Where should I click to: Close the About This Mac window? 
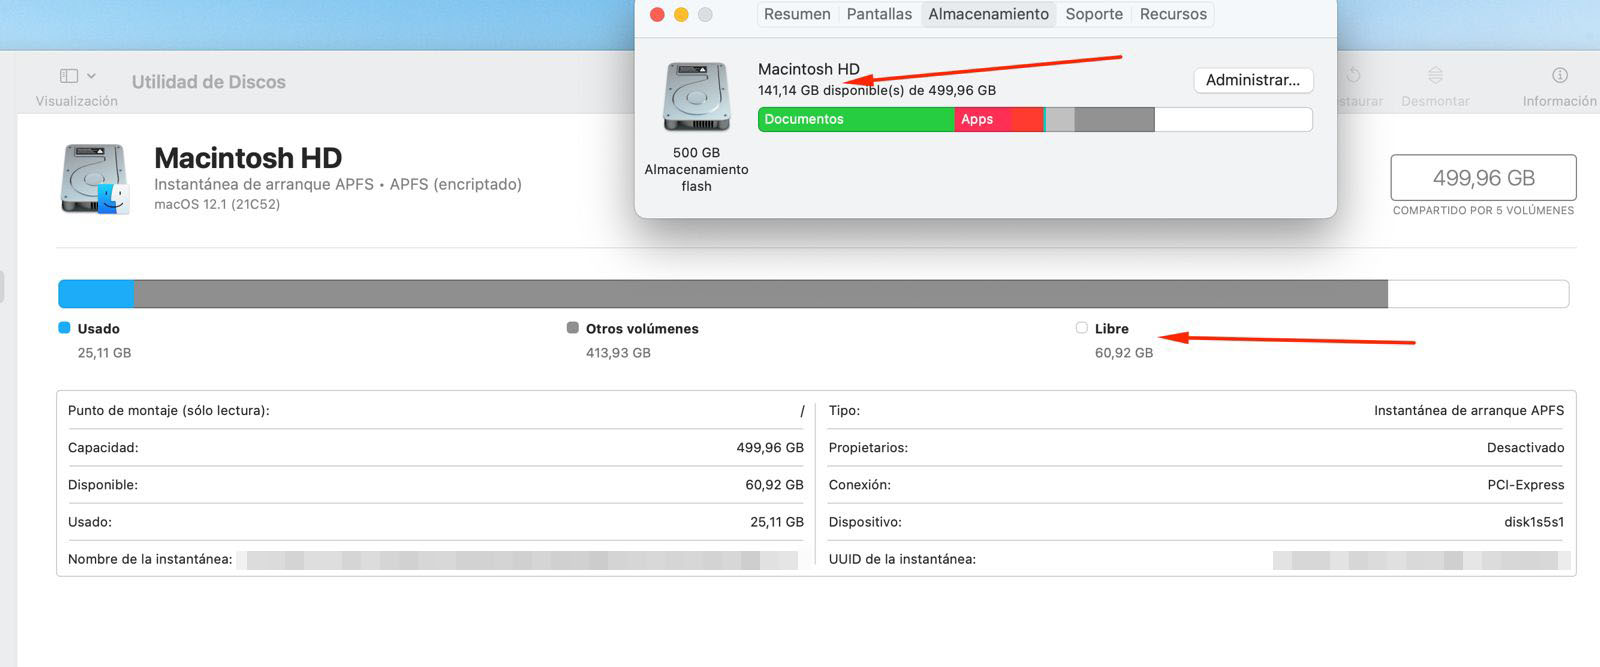pos(657,14)
